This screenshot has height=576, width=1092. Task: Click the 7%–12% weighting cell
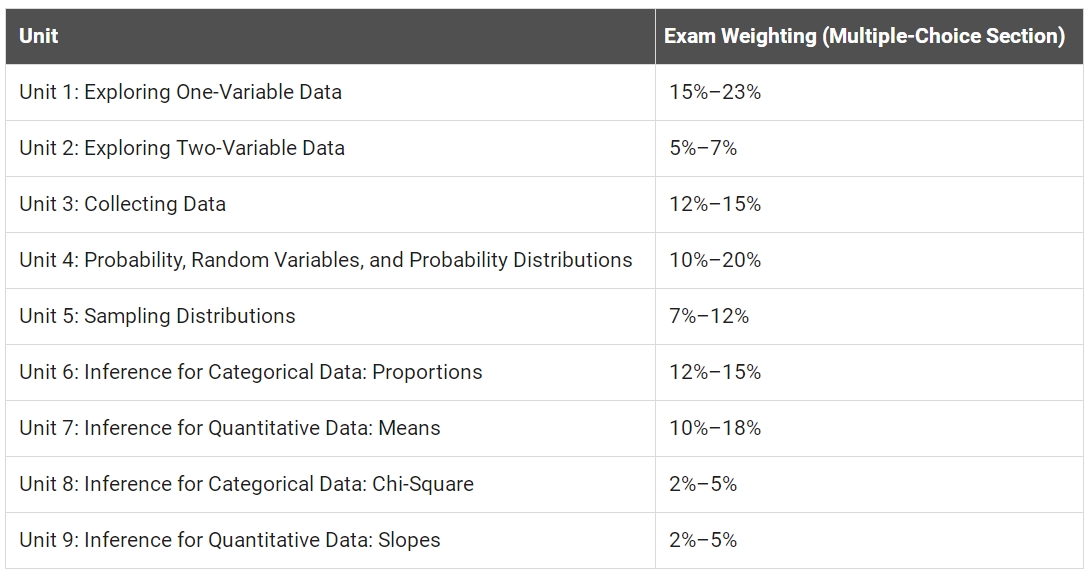coord(869,316)
